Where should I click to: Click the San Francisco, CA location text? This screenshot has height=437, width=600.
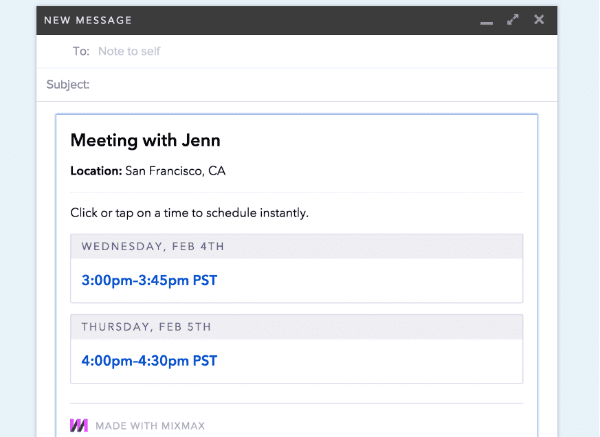coord(174,171)
